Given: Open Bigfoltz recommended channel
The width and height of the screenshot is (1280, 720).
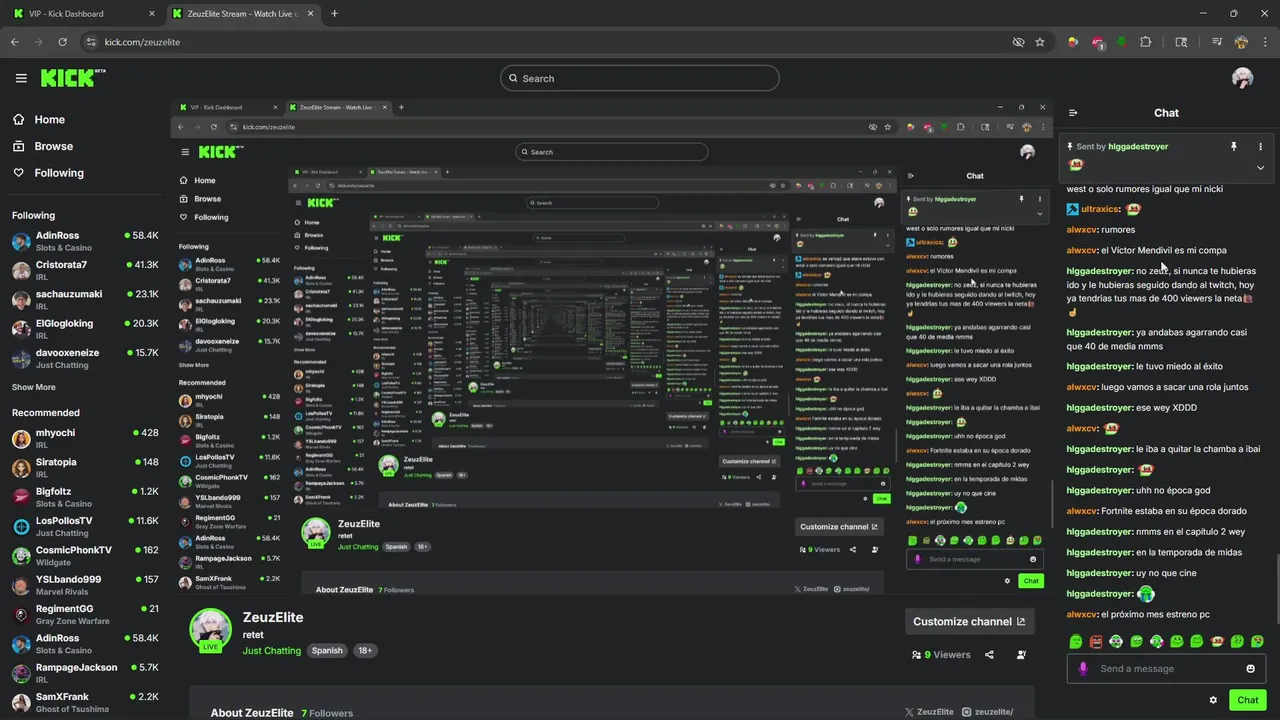Looking at the screenshot, I should click(x=85, y=497).
